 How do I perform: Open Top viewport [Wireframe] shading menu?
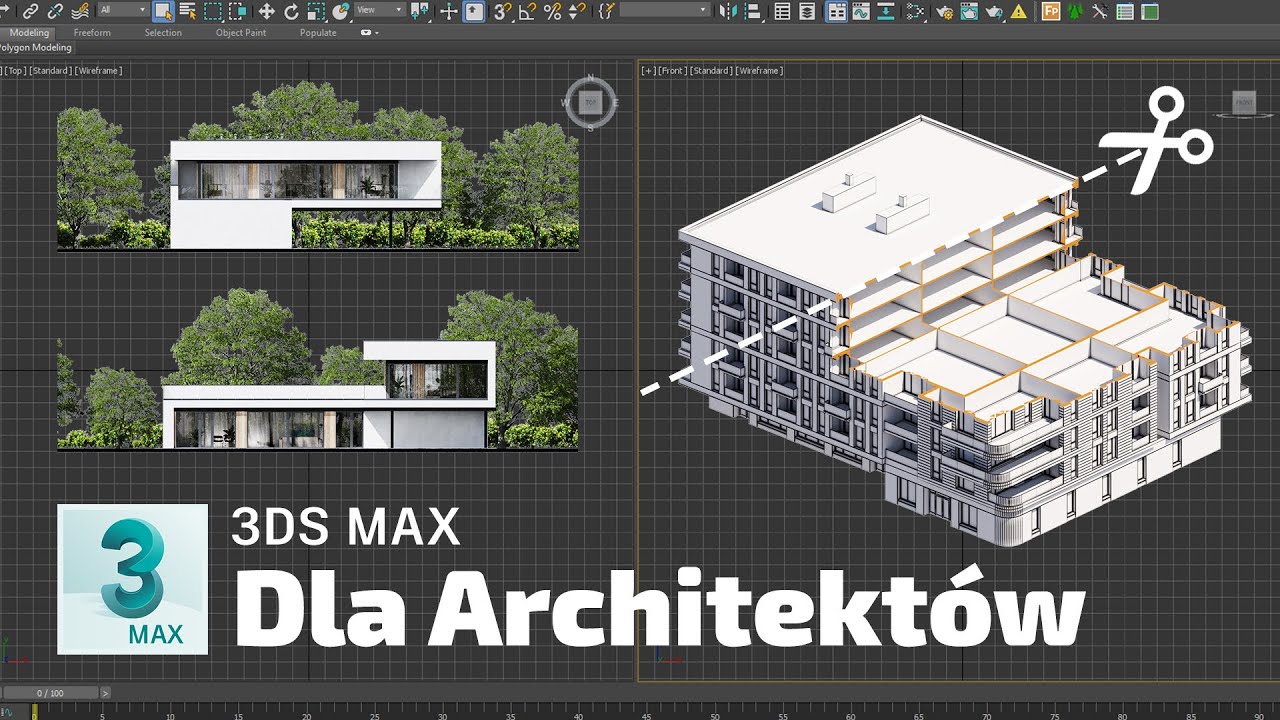(x=98, y=71)
